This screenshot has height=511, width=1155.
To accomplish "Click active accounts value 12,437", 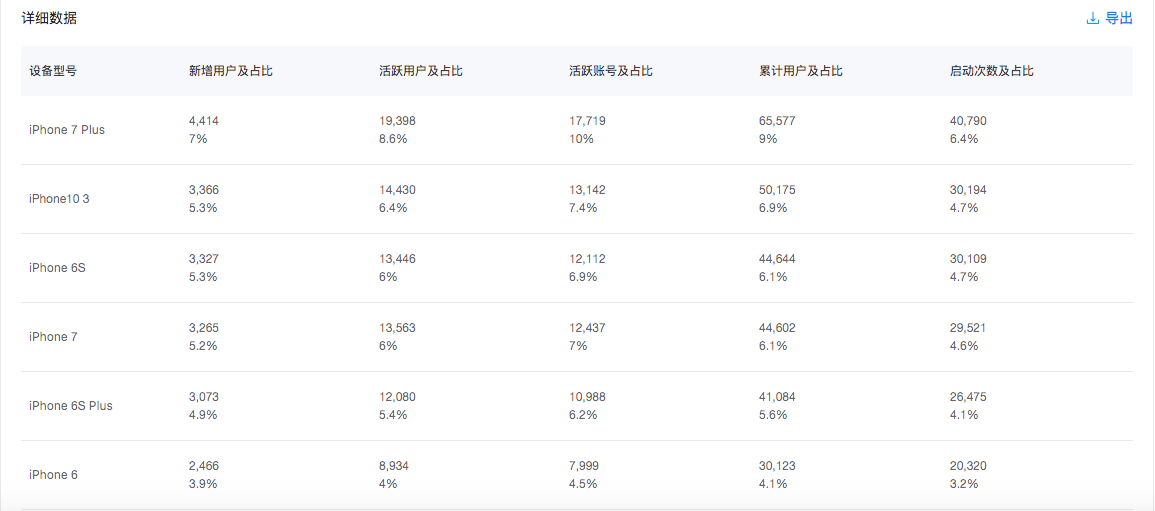I will tap(587, 328).
